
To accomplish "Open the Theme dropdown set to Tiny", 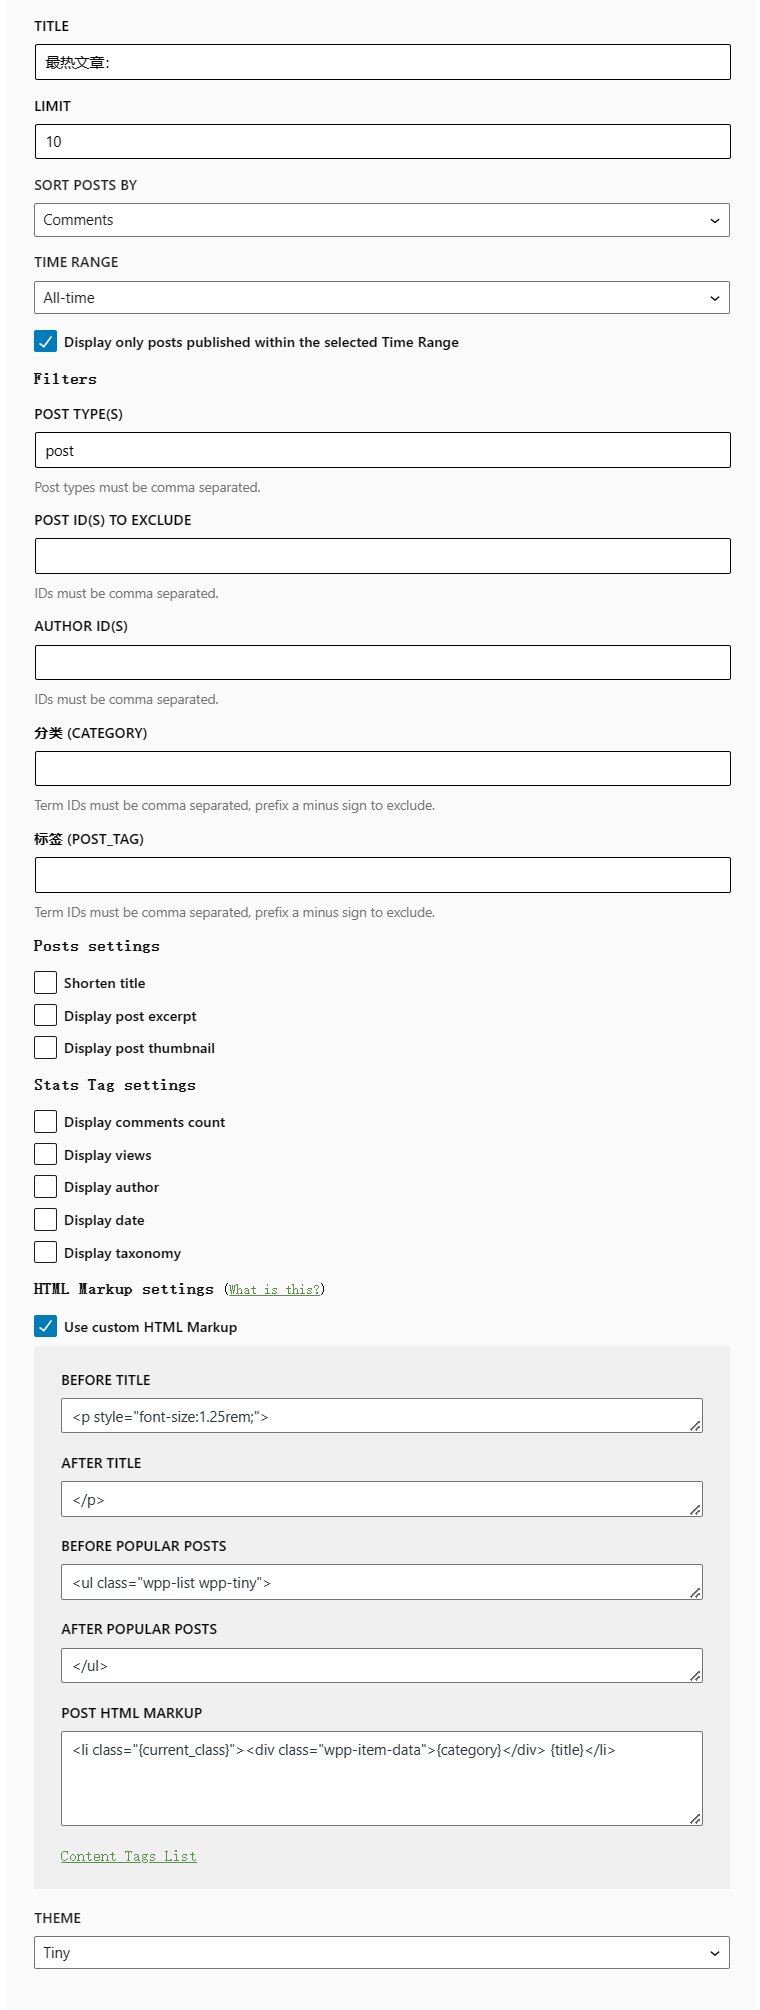I will 381,1952.
